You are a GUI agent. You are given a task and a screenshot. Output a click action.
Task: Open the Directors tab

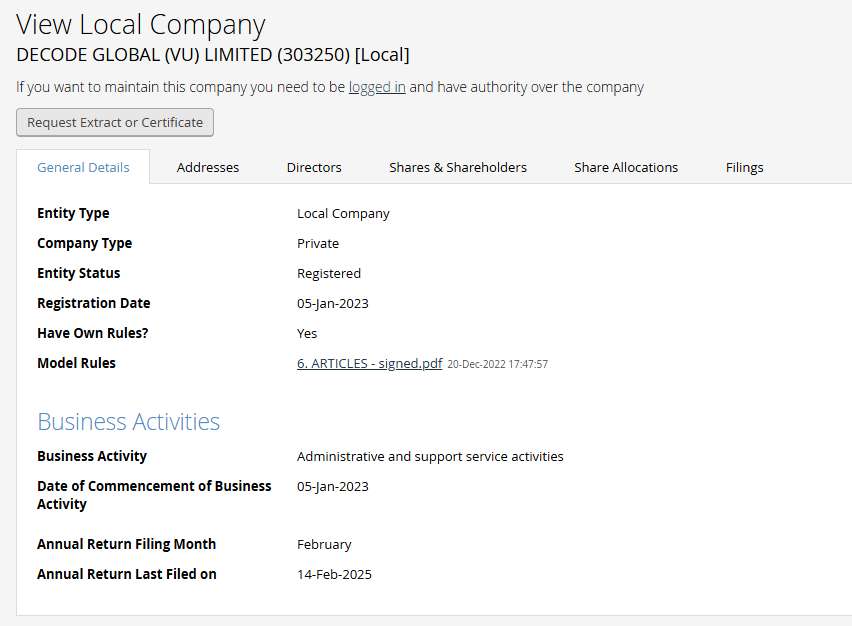click(314, 167)
